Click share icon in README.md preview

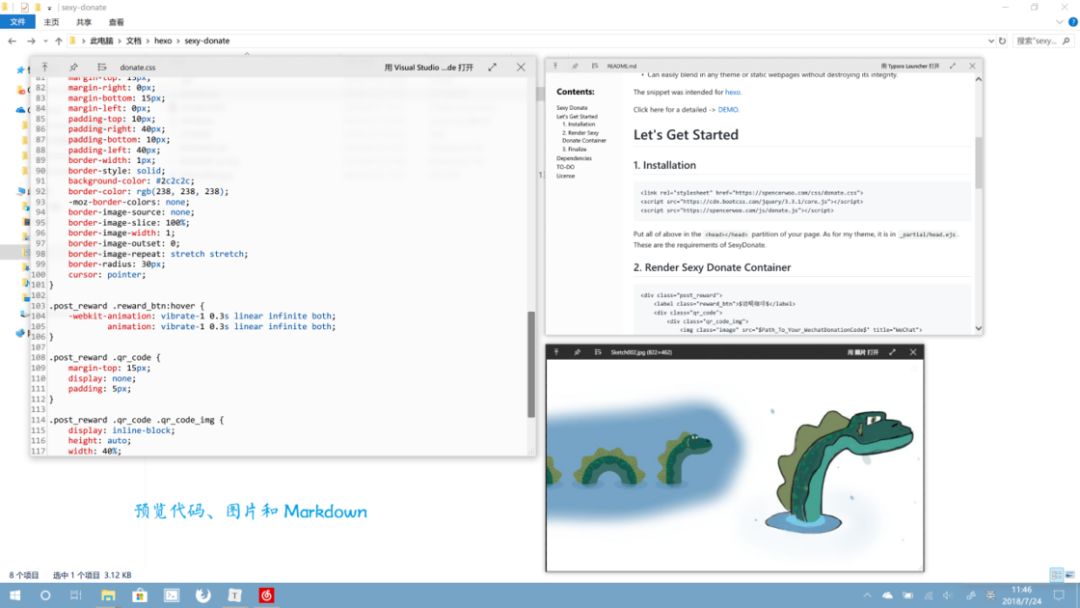(595, 66)
